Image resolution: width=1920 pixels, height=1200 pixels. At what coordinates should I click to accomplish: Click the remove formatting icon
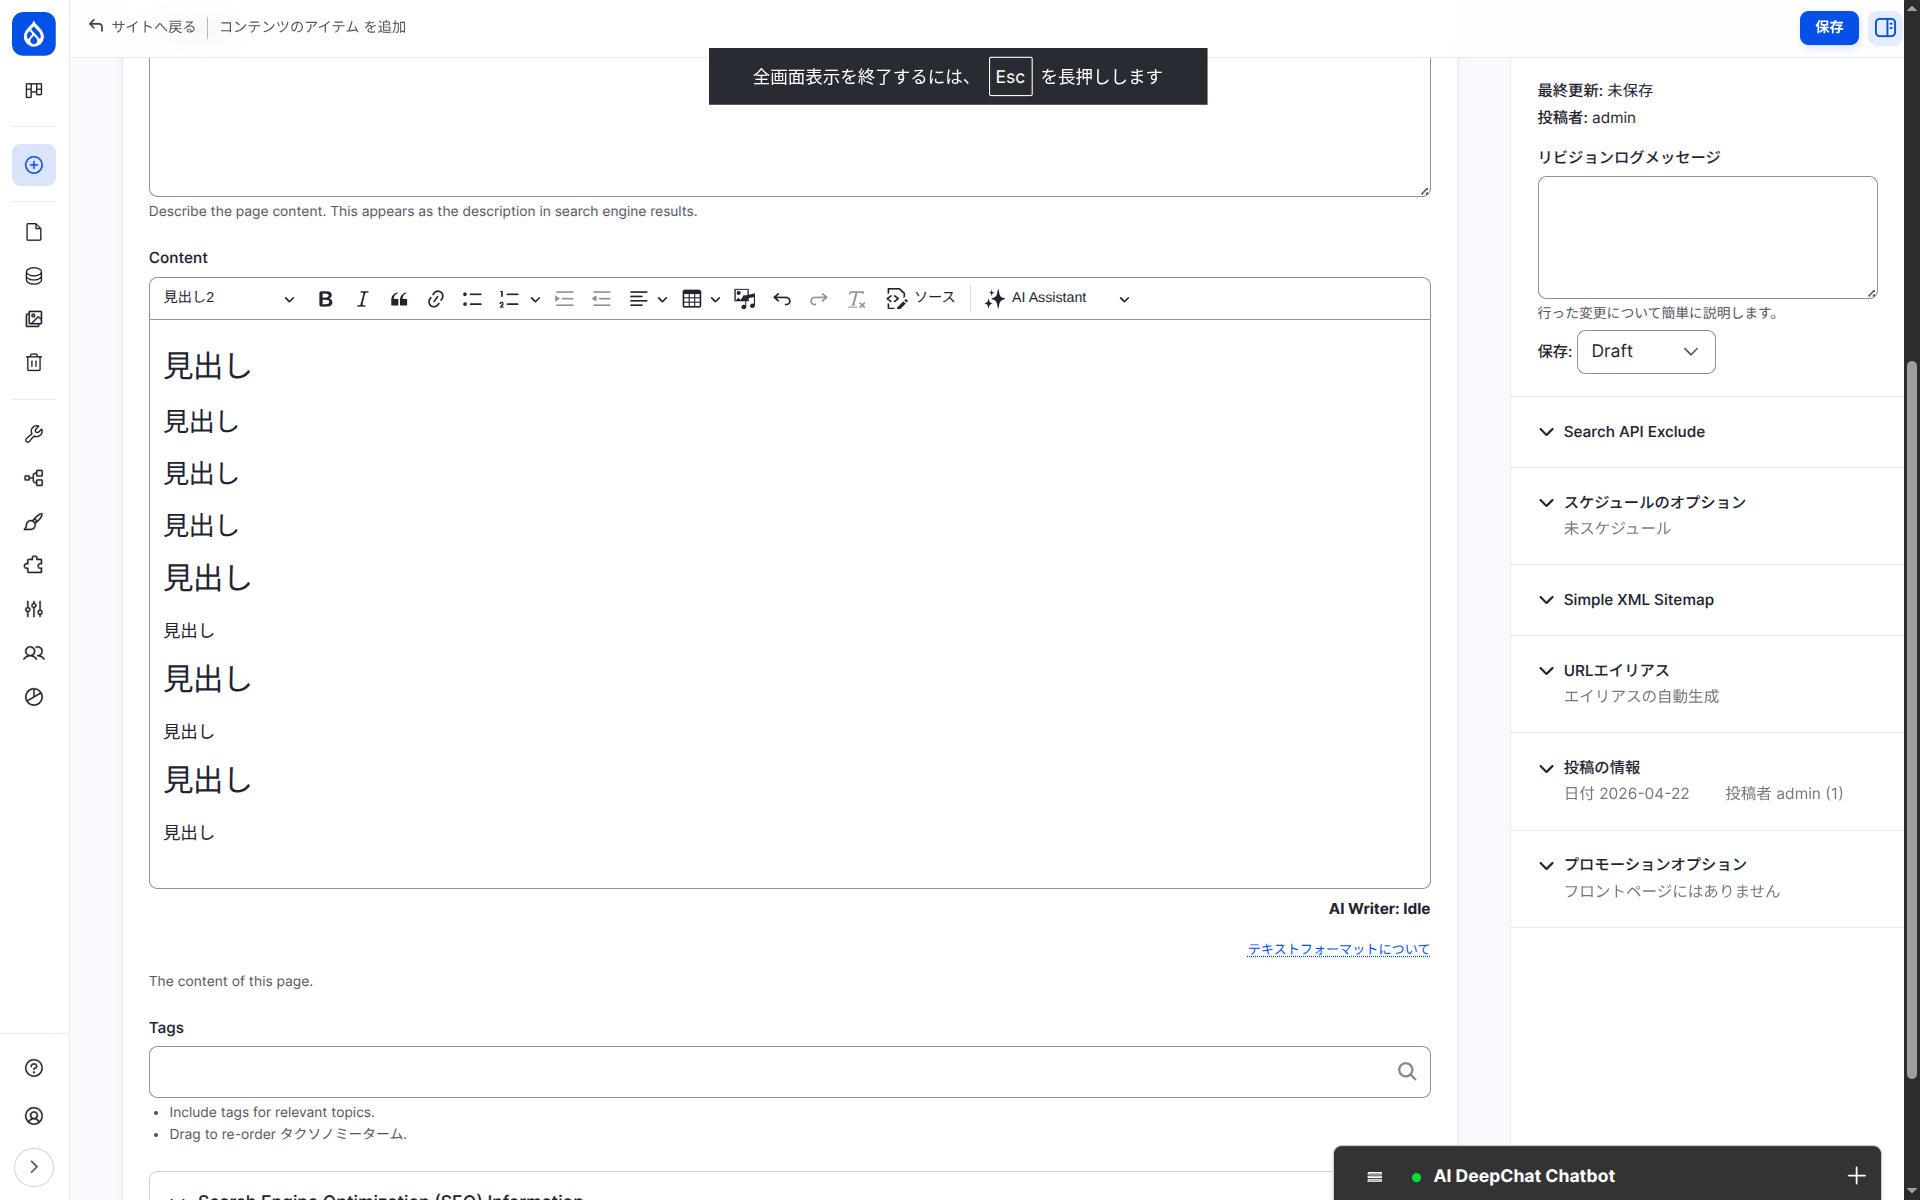point(856,299)
